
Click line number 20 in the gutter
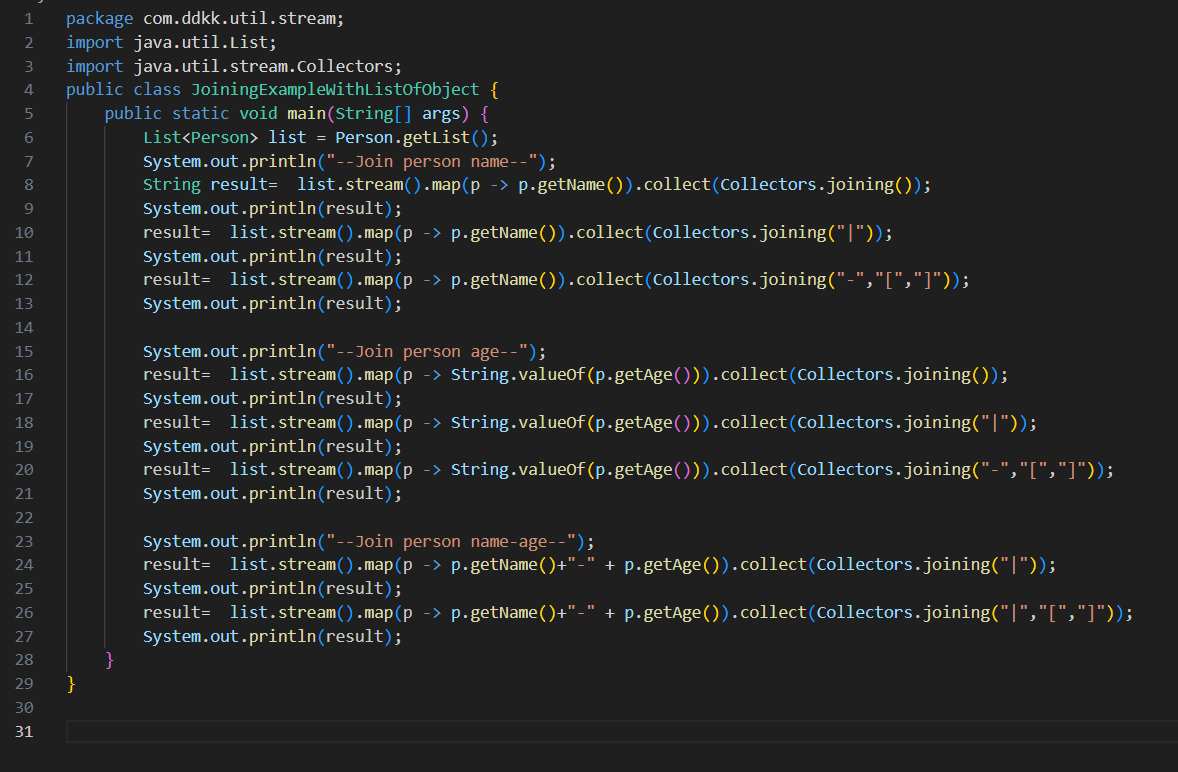coord(24,469)
